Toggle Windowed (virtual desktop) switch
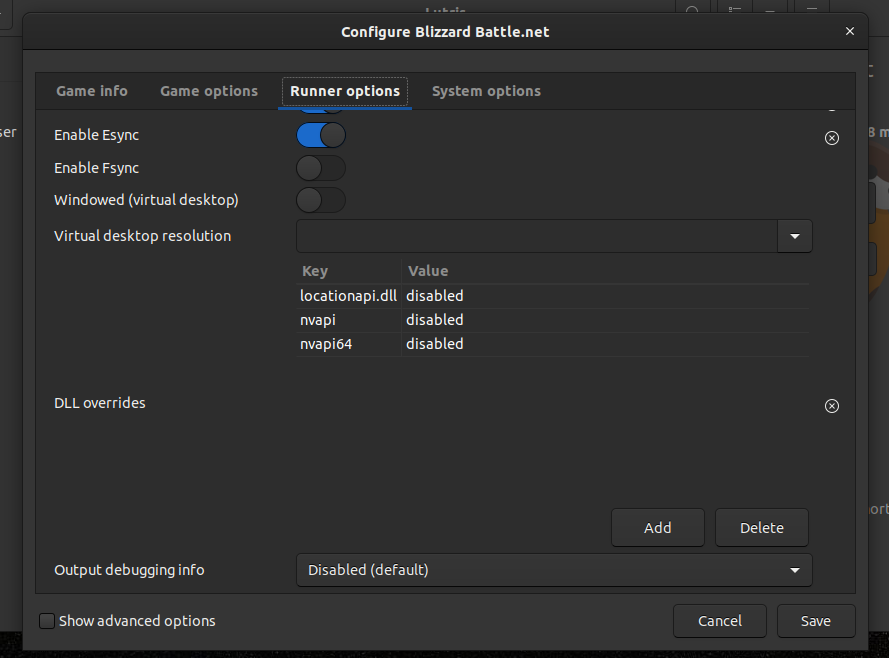889x658 pixels. [321, 200]
